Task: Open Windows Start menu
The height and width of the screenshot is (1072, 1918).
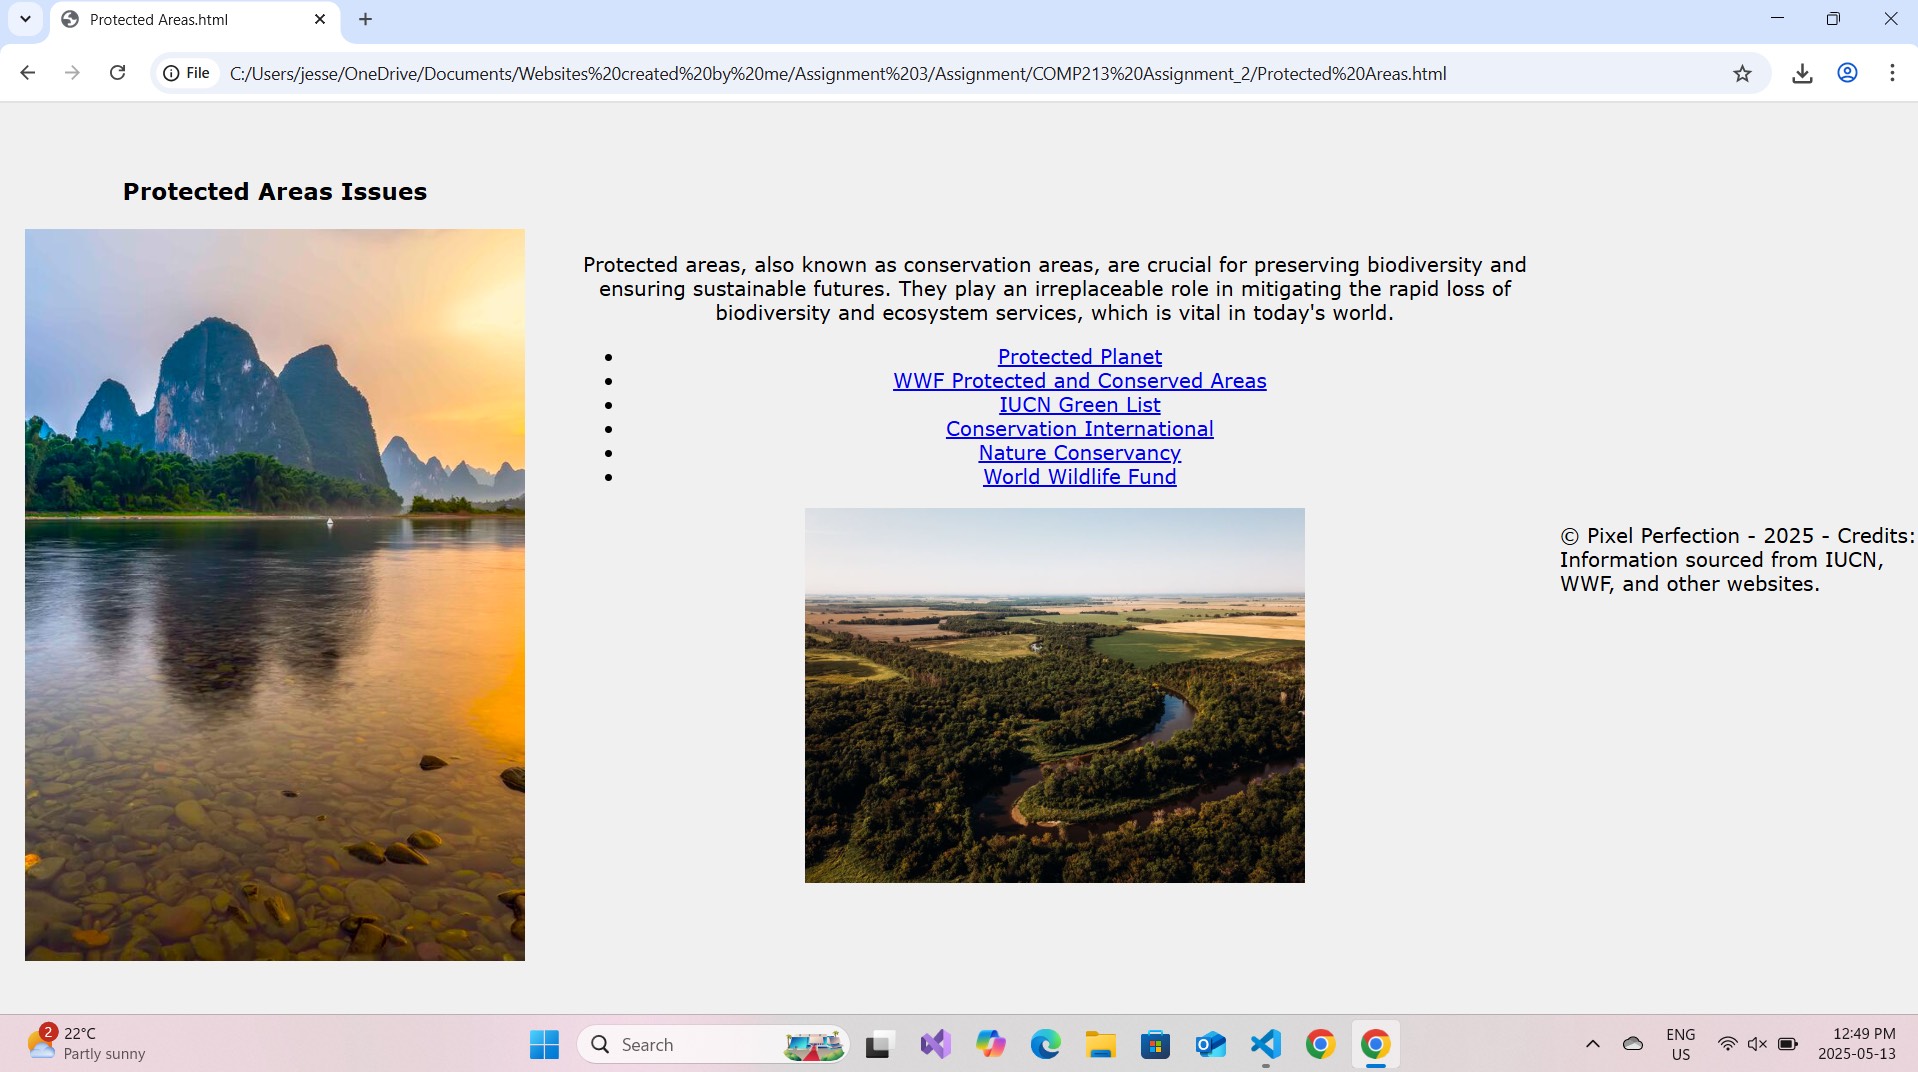Action: click(x=544, y=1044)
